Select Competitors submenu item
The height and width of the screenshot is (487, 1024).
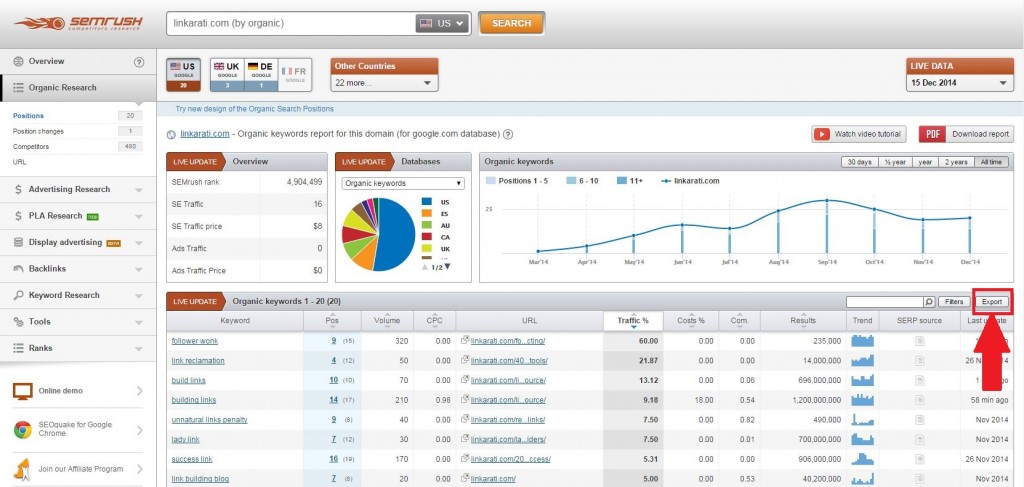point(31,146)
